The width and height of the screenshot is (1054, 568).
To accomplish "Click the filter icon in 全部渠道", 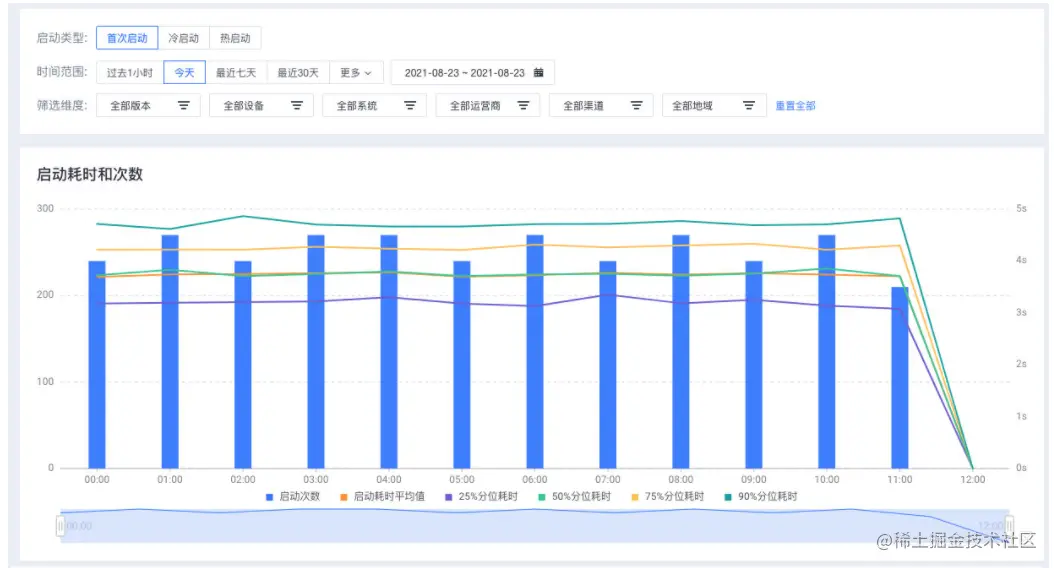I will click(x=637, y=106).
